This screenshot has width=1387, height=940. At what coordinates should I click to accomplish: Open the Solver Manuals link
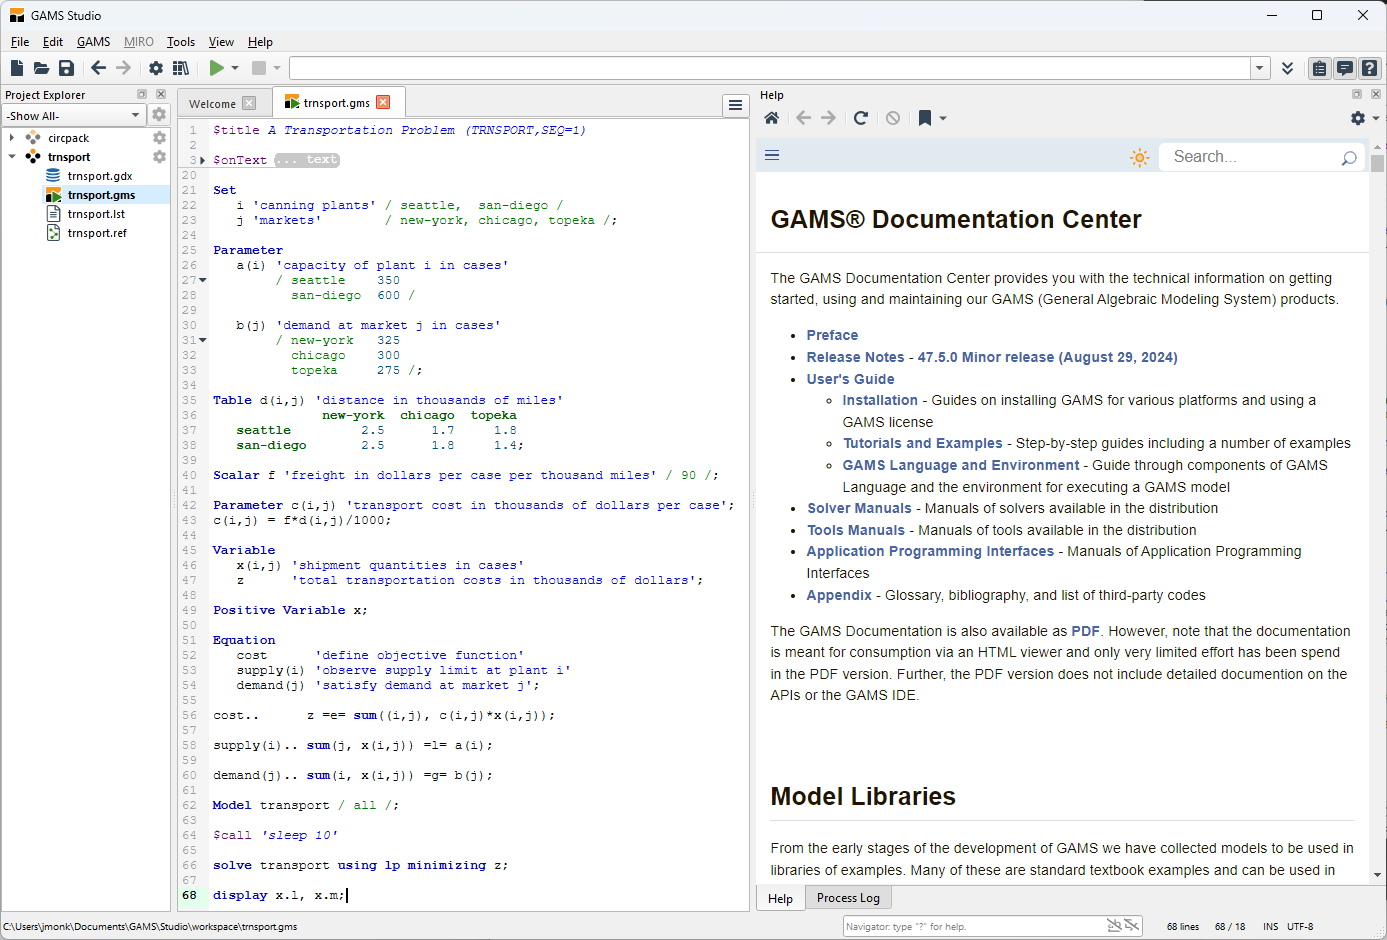859,508
